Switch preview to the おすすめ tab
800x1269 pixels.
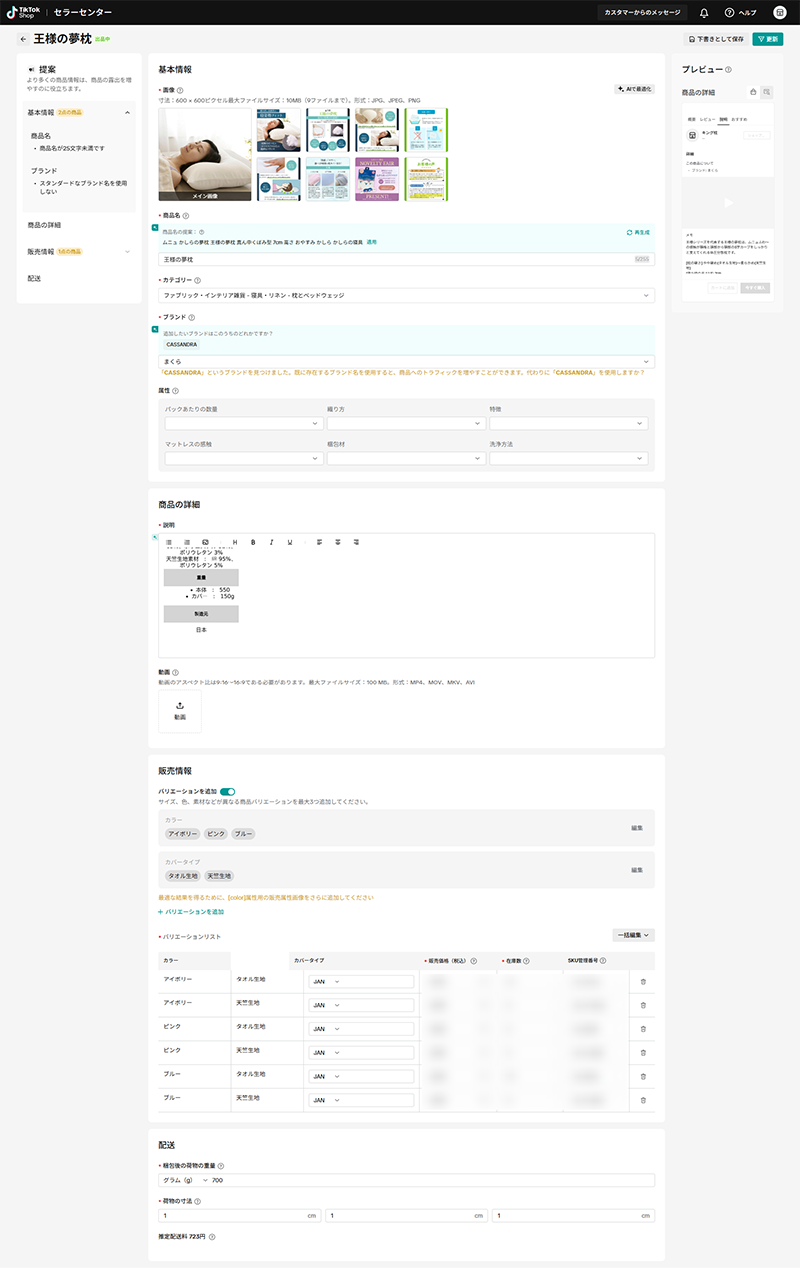(x=739, y=118)
